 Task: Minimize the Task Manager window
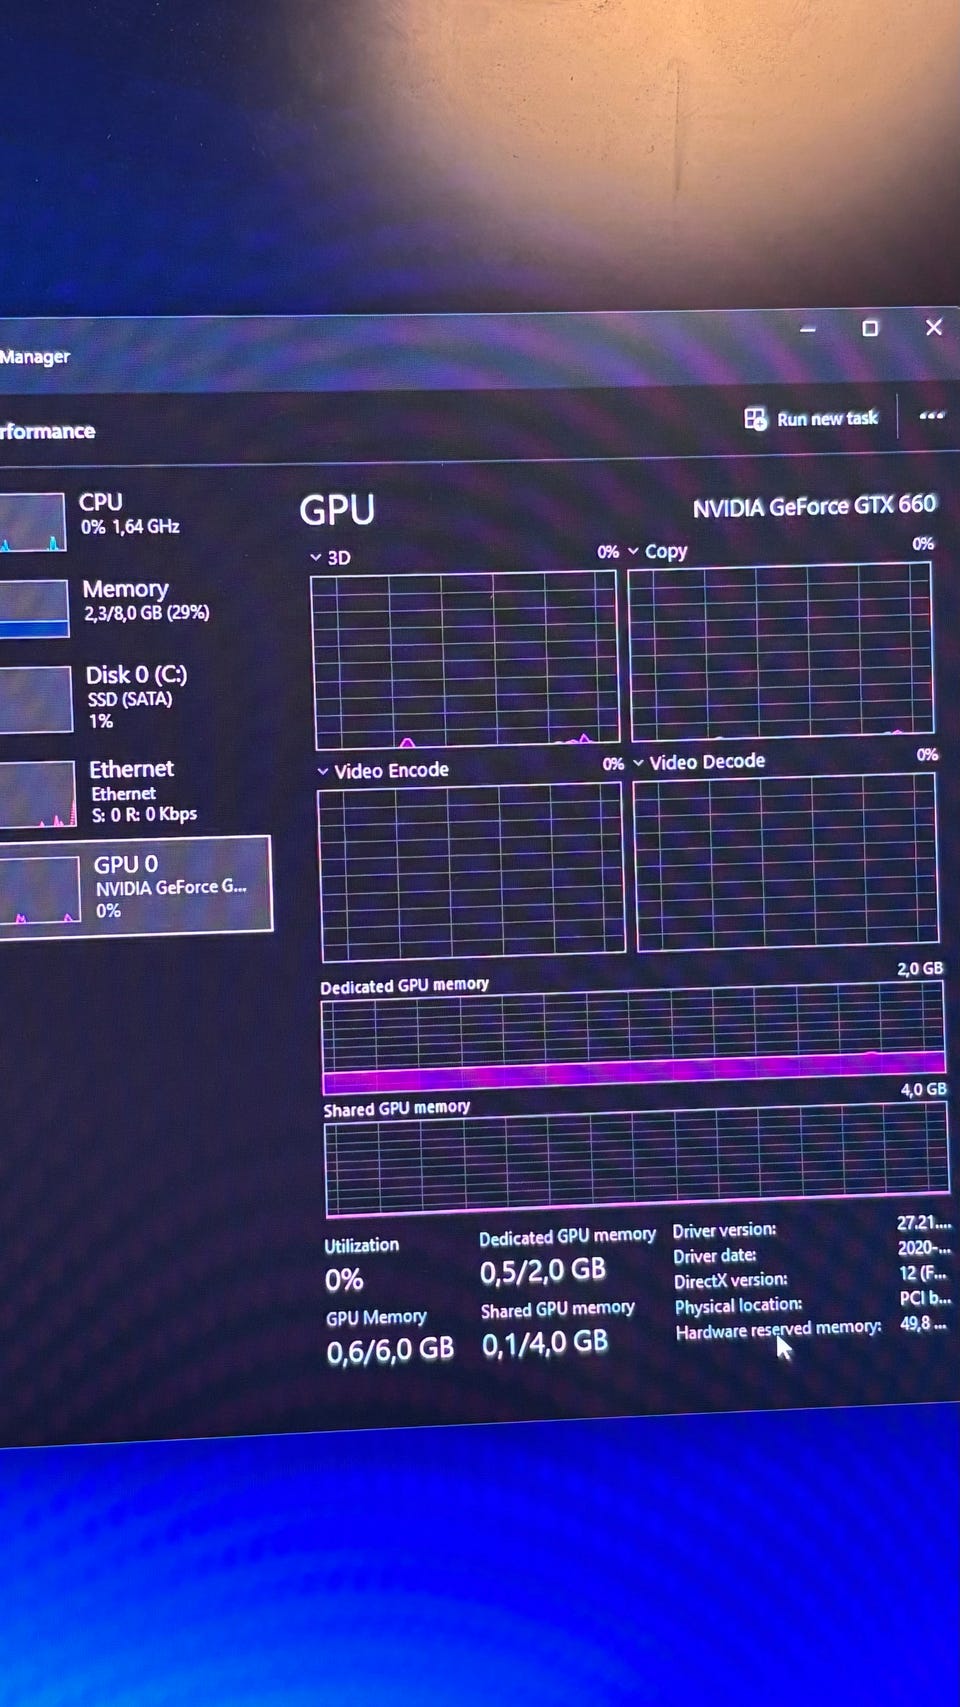pos(808,329)
